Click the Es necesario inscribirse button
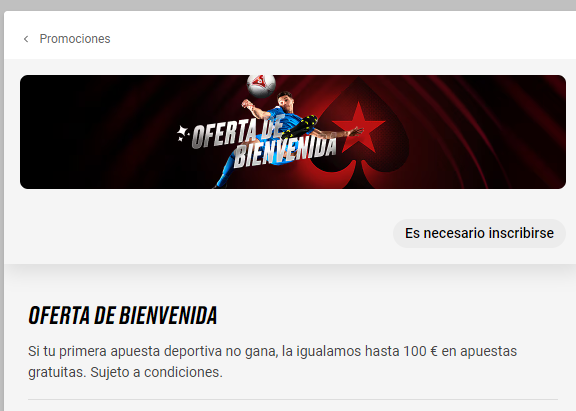The height and width of the screenshot is (411, 576). (x=479, y=233)
